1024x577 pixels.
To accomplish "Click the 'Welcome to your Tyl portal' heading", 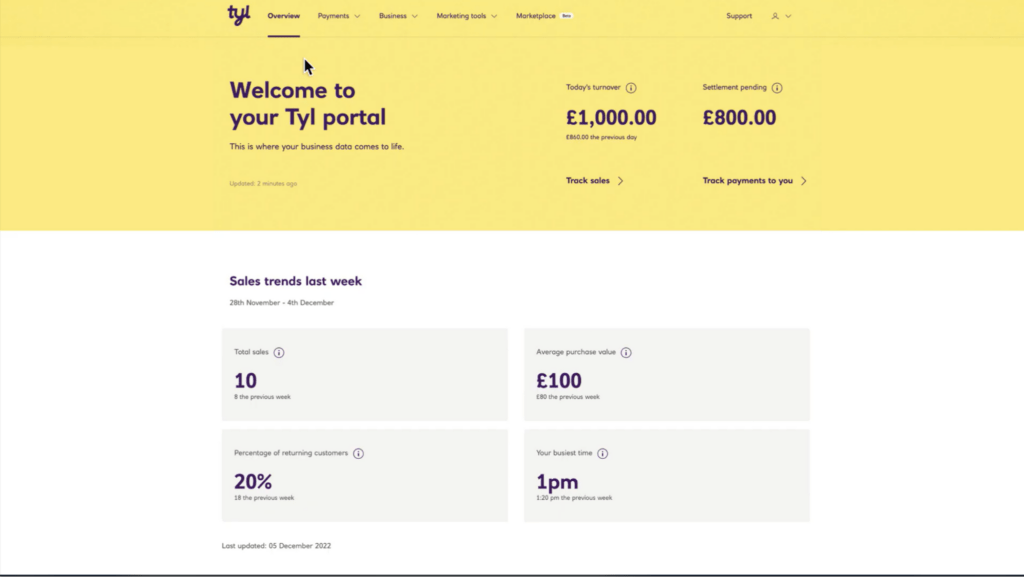I will [x=308, y=104].
